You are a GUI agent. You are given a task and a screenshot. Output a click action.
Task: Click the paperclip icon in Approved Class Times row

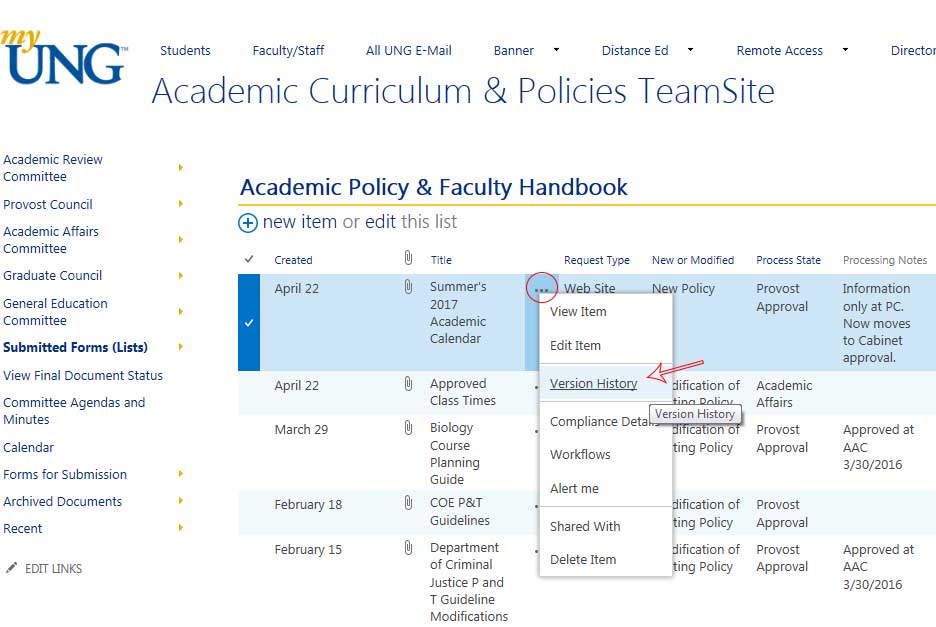pyautogui.click(x=408, y=383)
